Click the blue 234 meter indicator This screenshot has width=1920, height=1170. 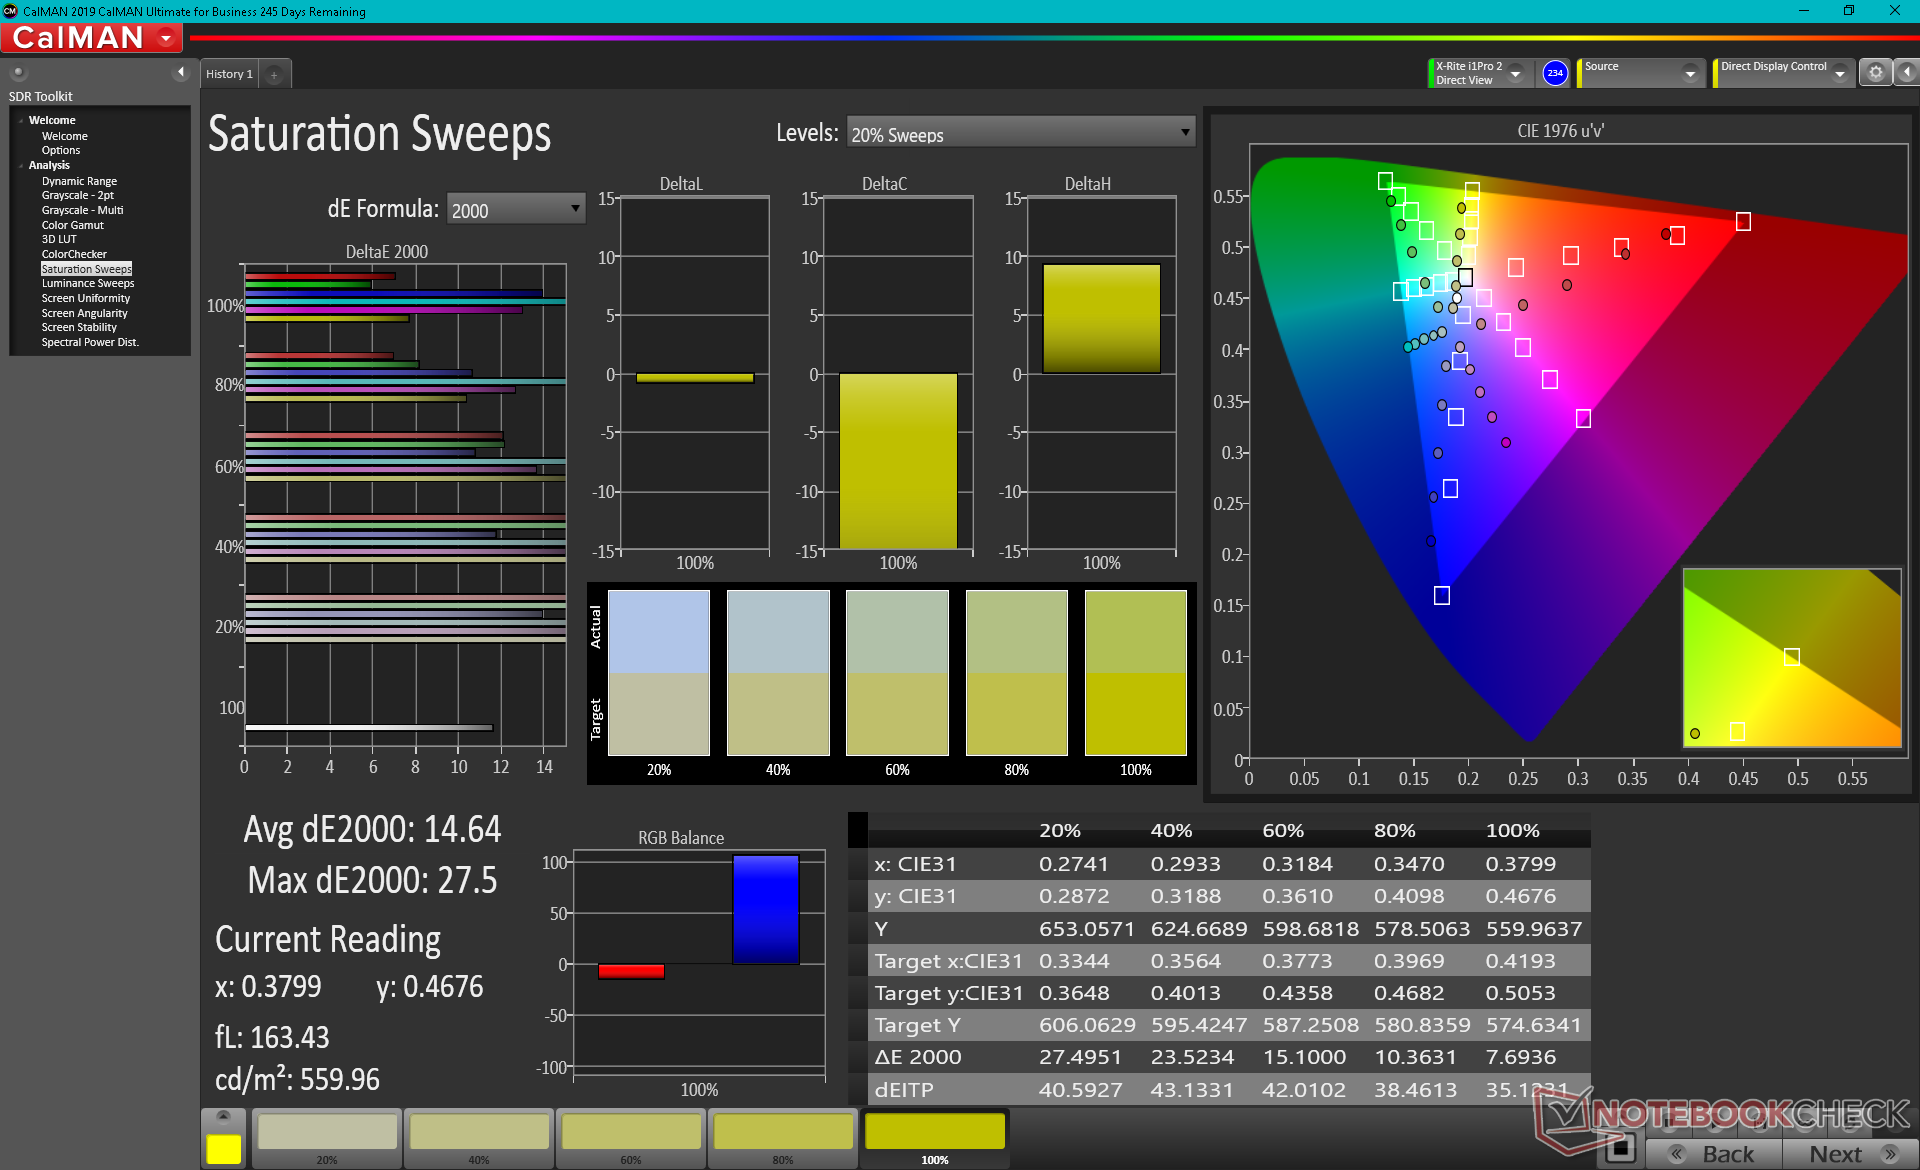[1554, 73]
